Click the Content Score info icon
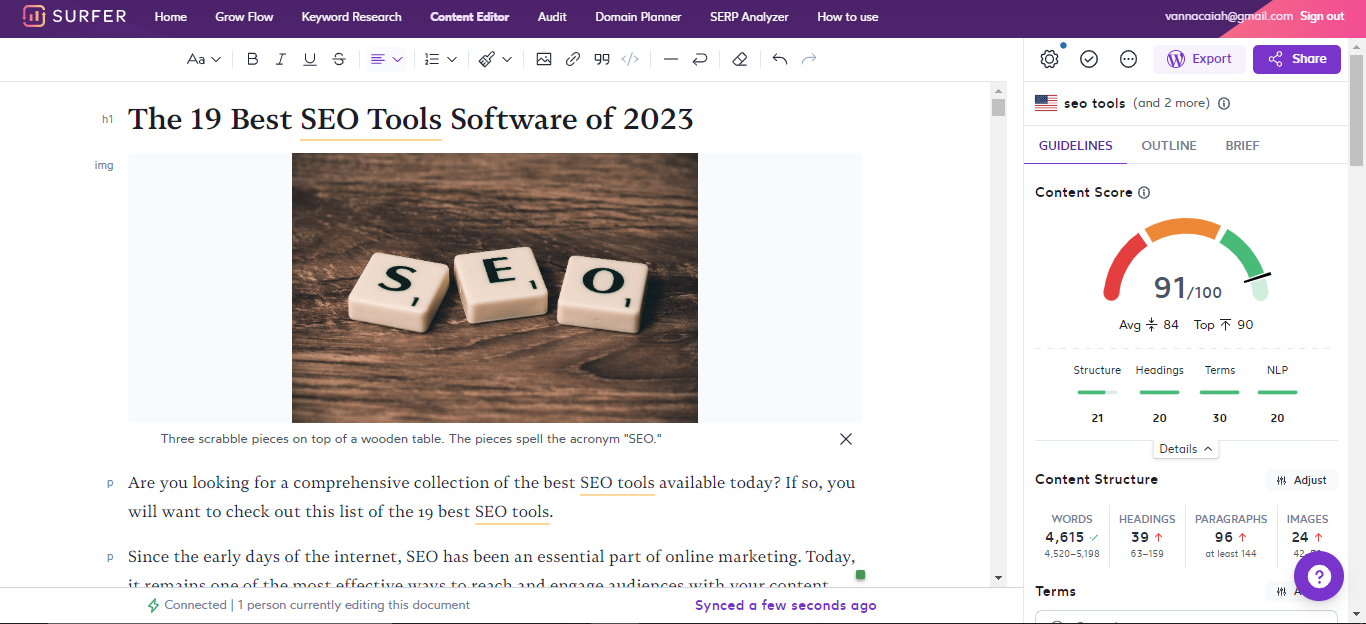This screenshot has width=1366, height=624. coord(1144,192)
